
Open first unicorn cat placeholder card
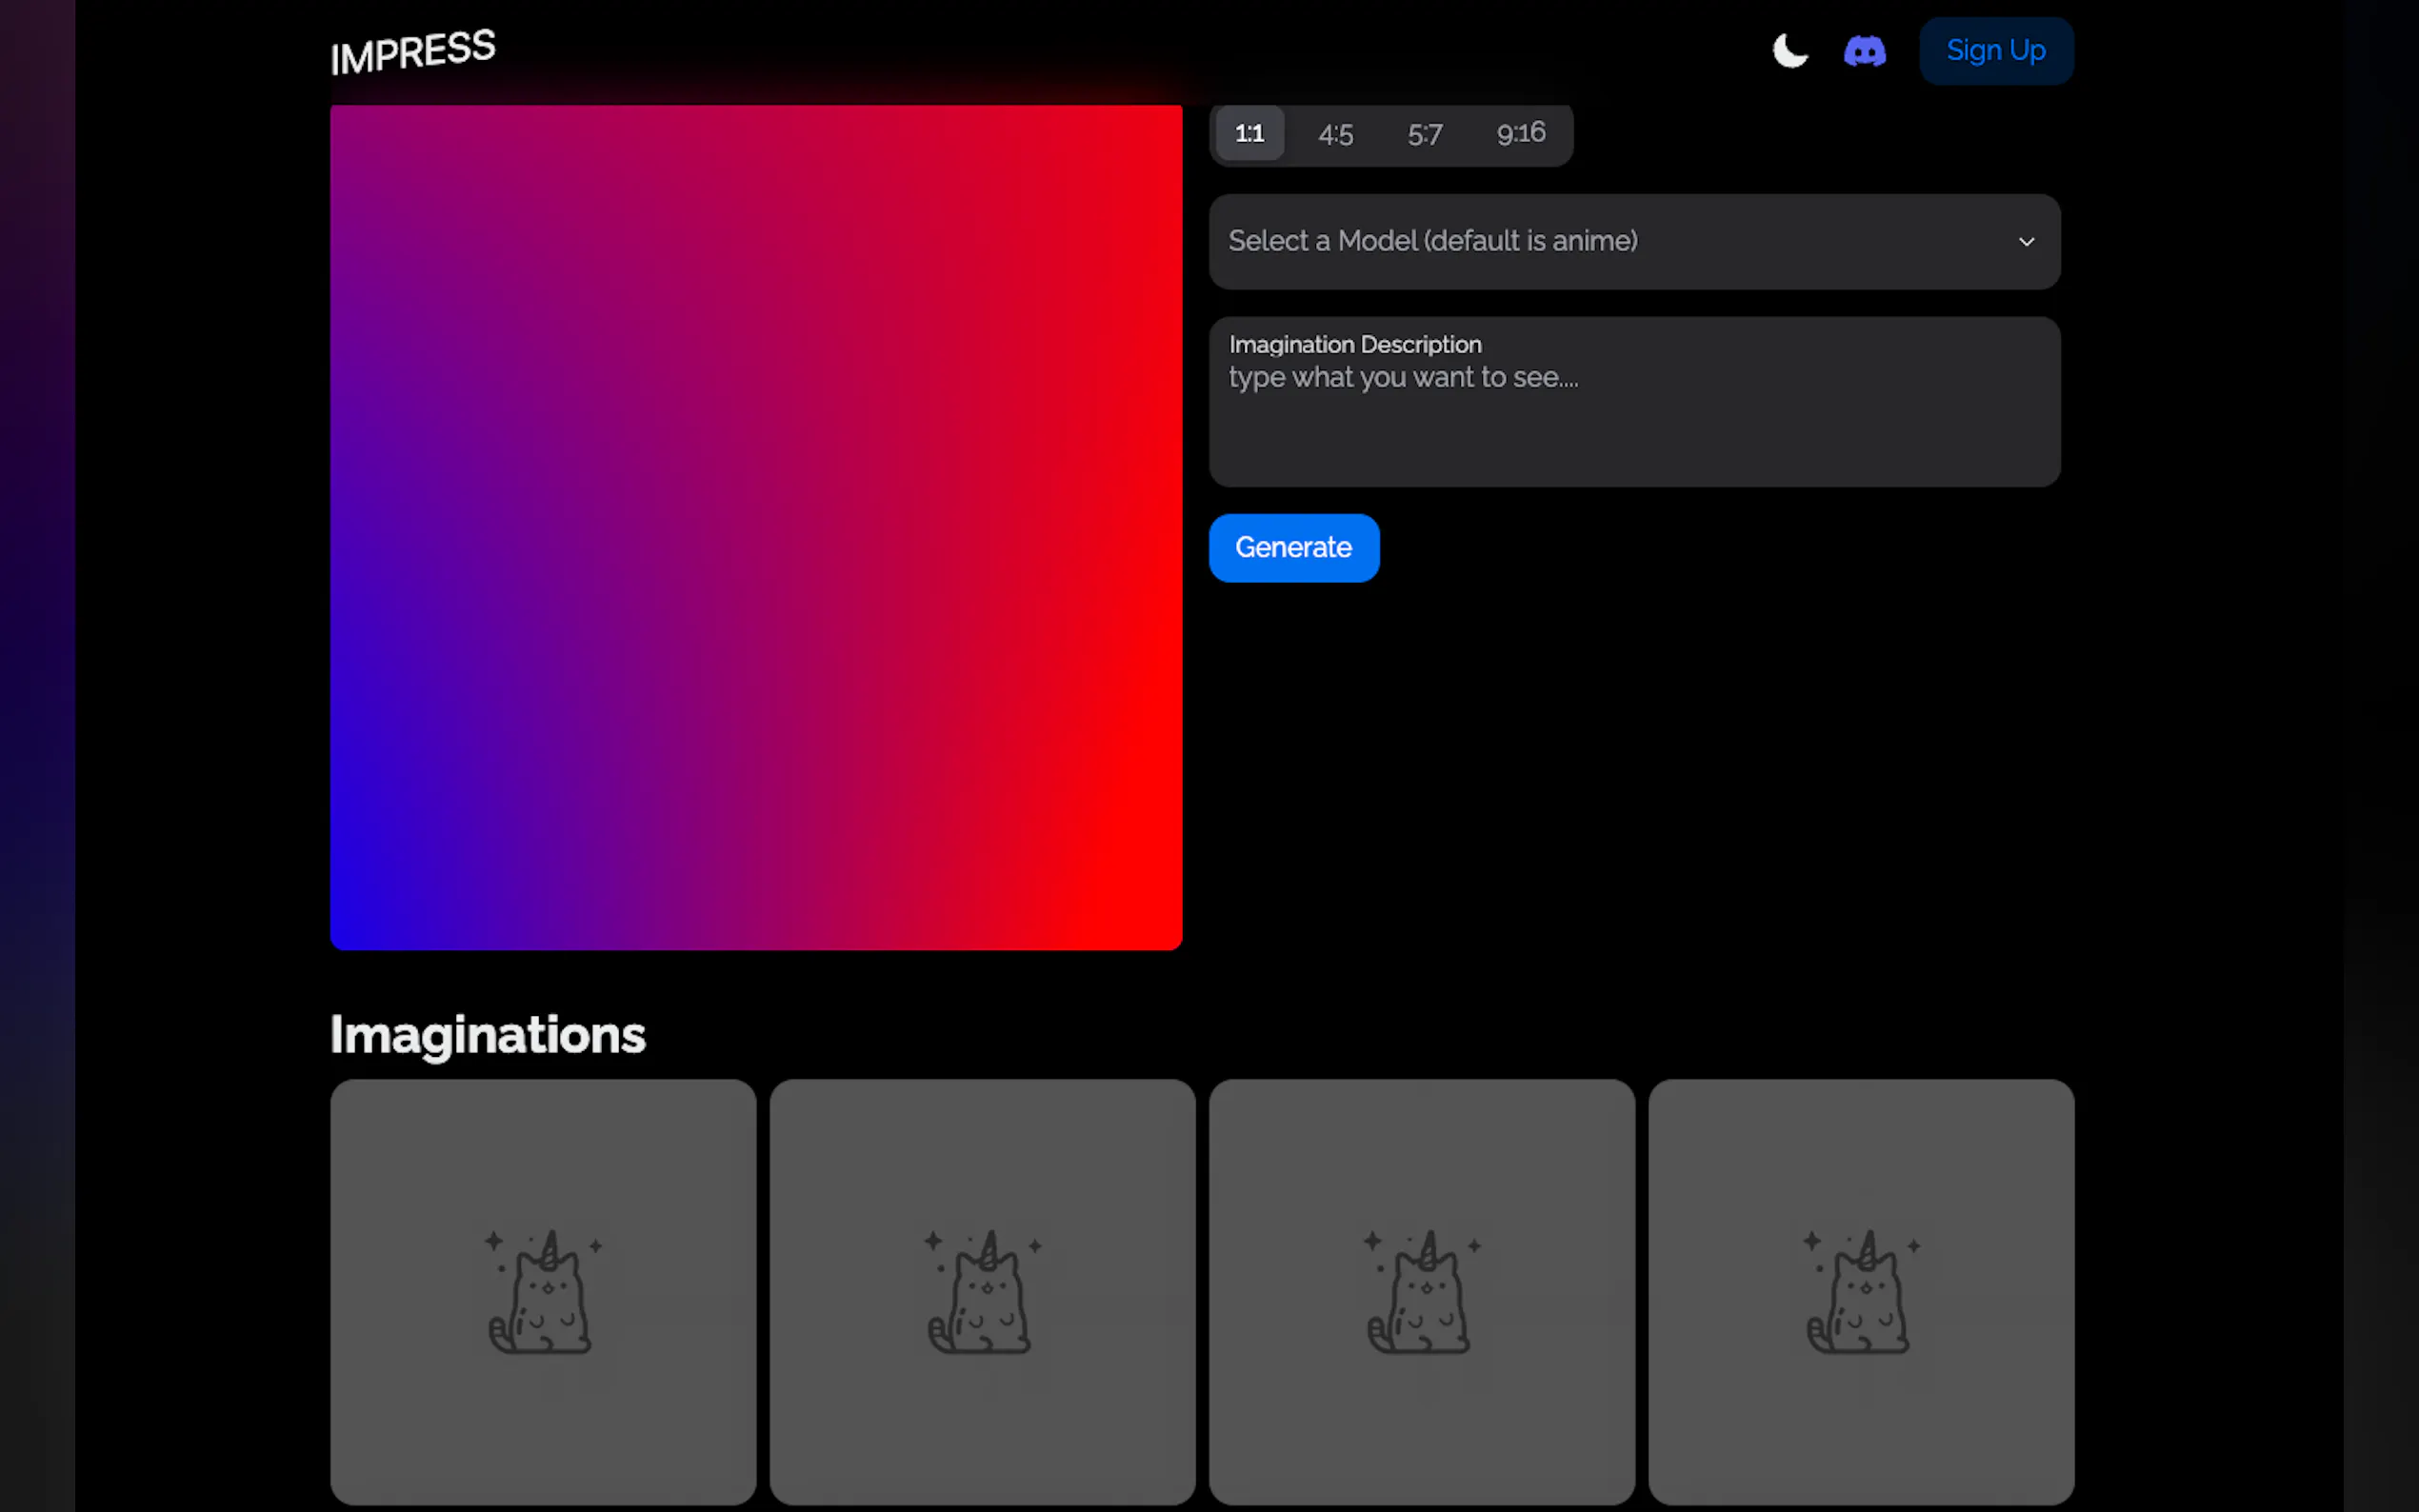pos(543,1291)
